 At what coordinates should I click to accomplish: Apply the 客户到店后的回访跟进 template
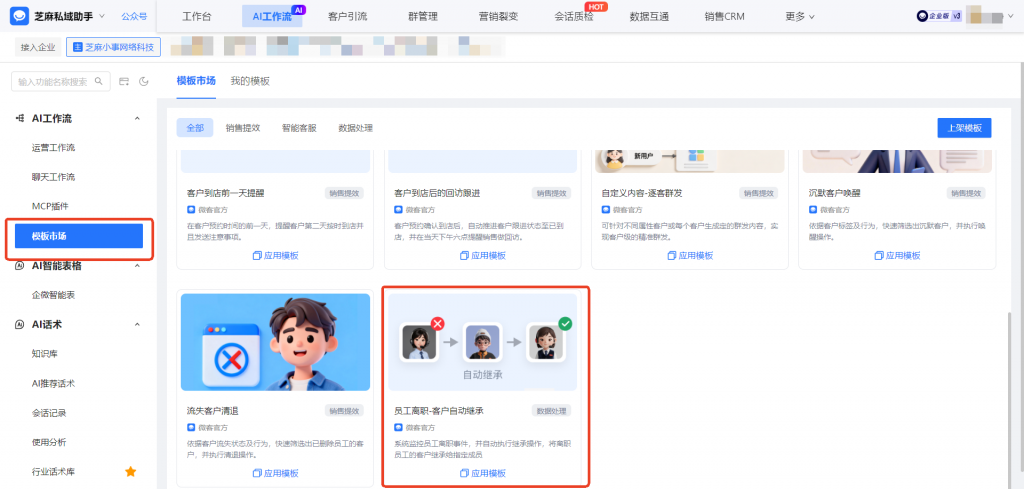point(483,256)
